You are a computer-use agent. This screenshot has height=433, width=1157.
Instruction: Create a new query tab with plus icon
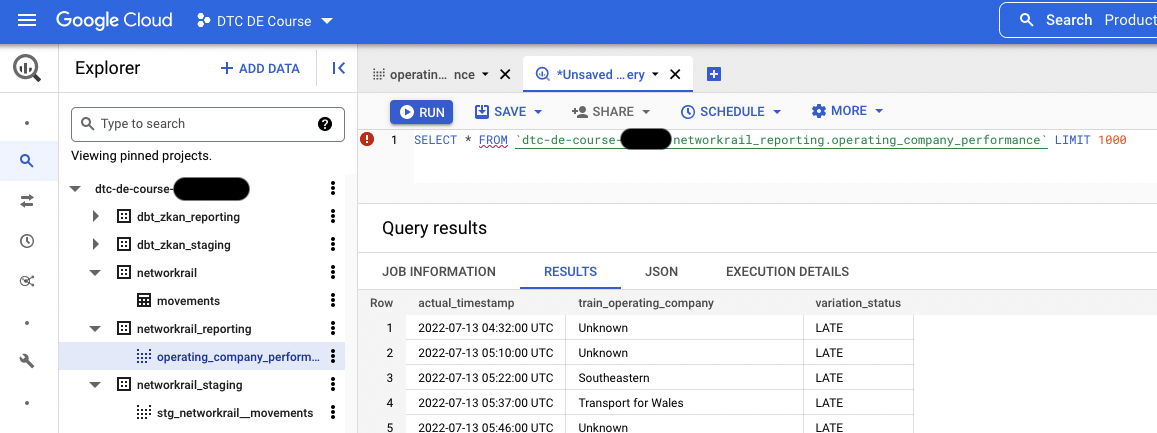[x=714, y=74]
